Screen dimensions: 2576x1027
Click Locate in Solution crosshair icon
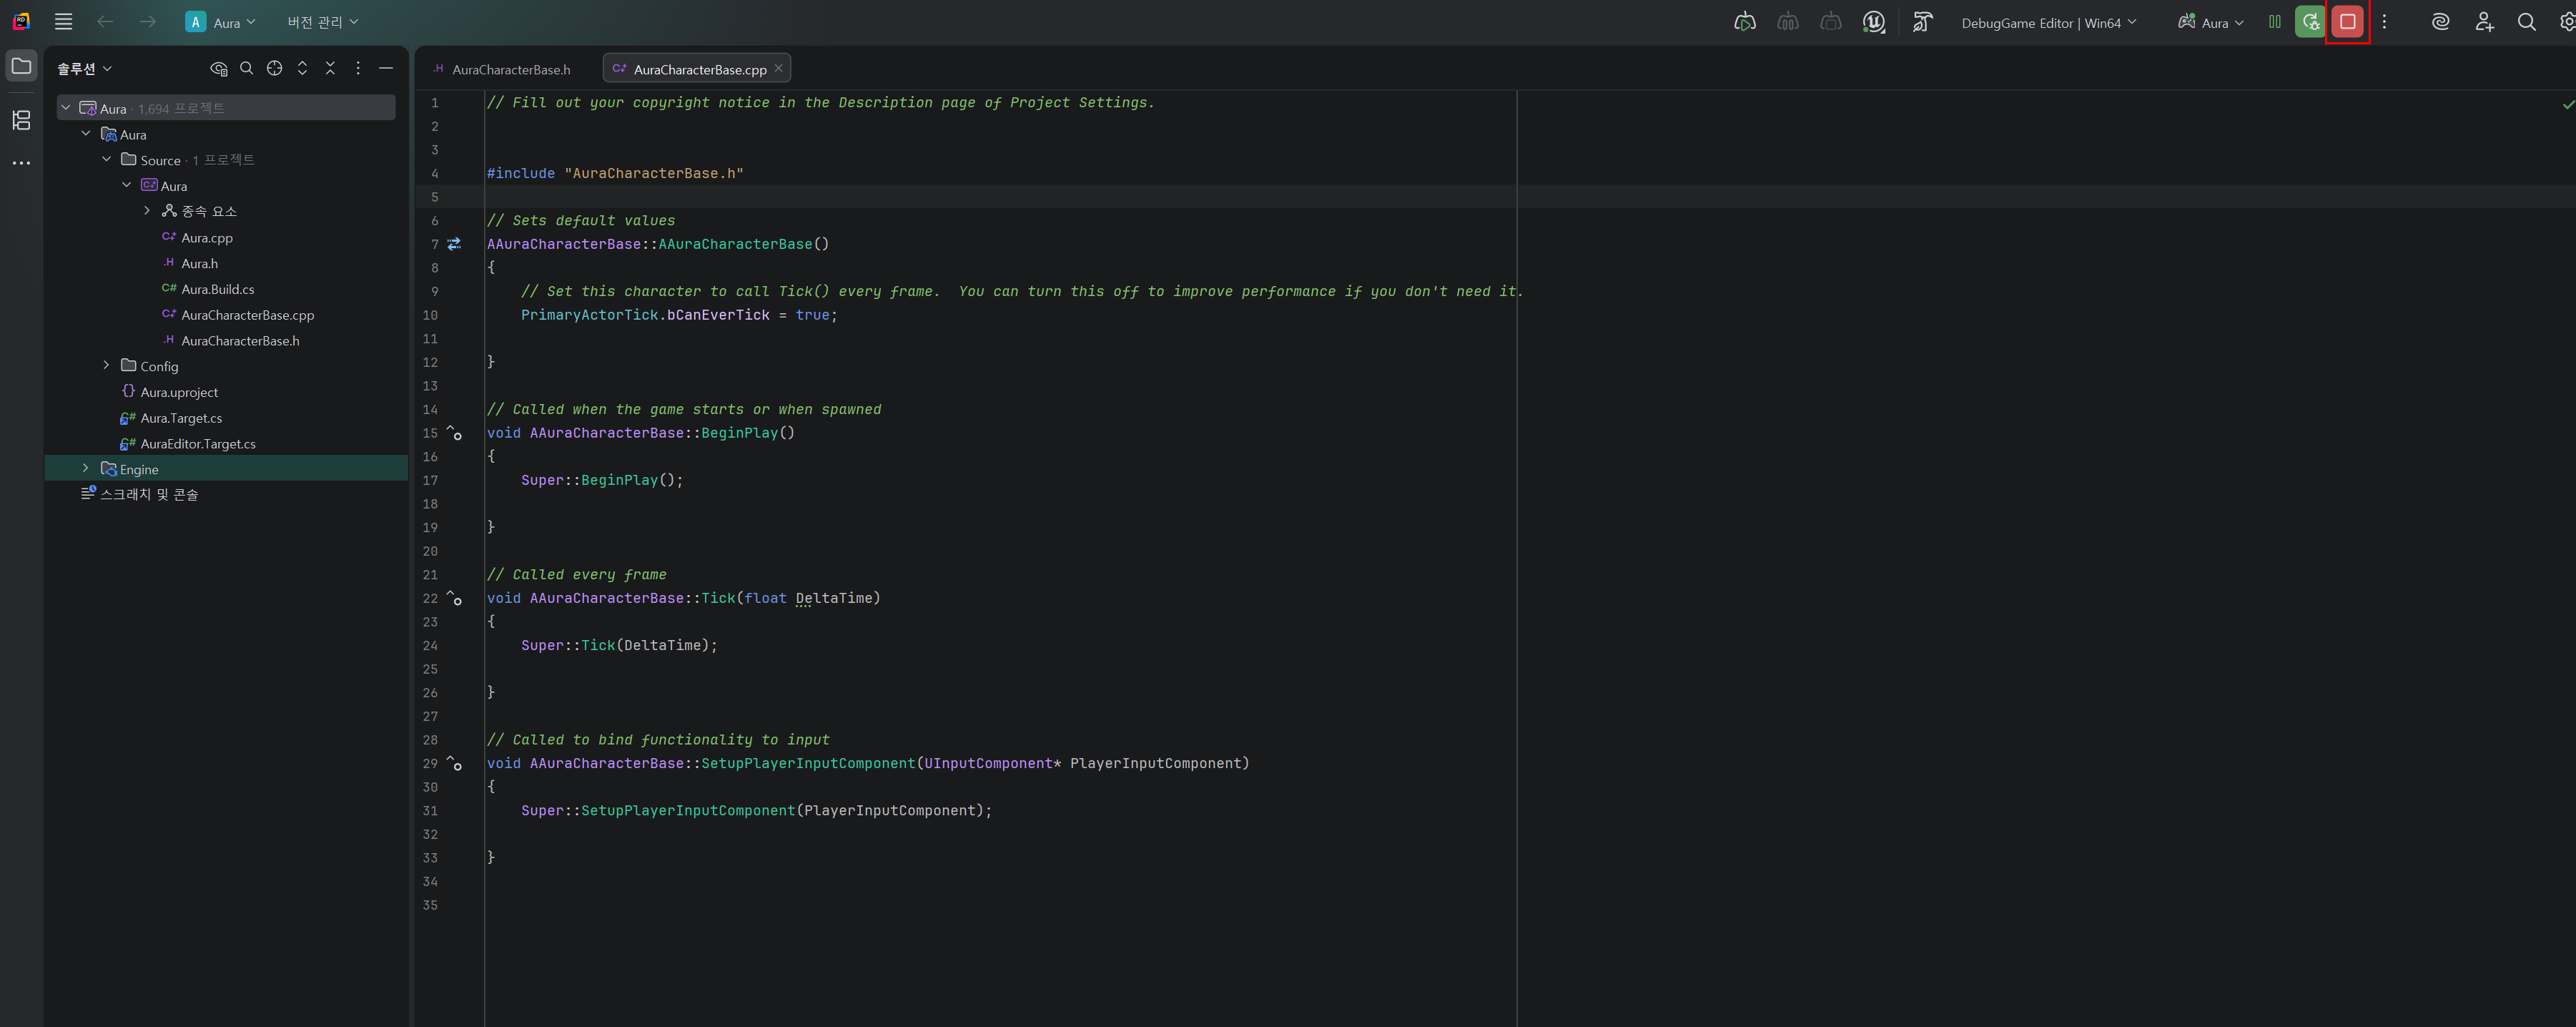(274, 68)
